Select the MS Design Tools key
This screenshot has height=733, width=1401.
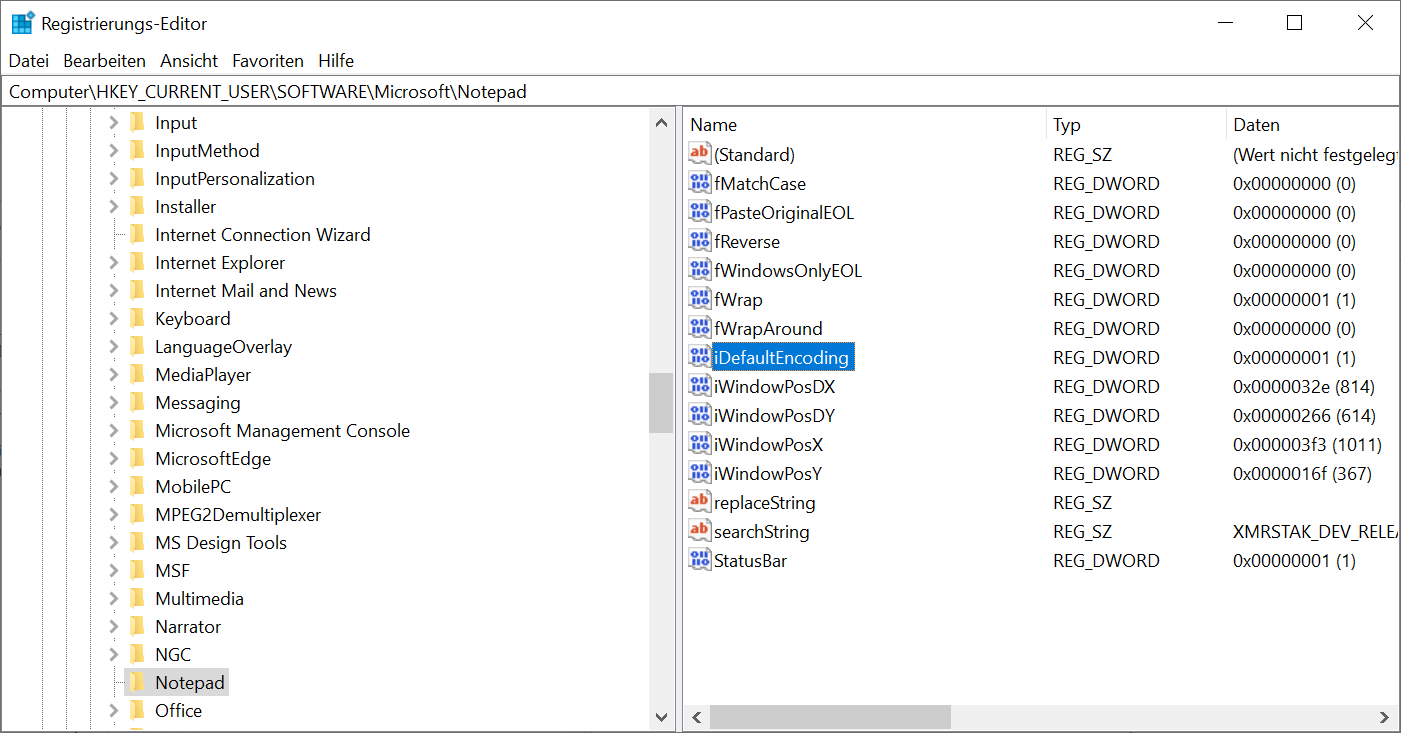pos(221,543)
